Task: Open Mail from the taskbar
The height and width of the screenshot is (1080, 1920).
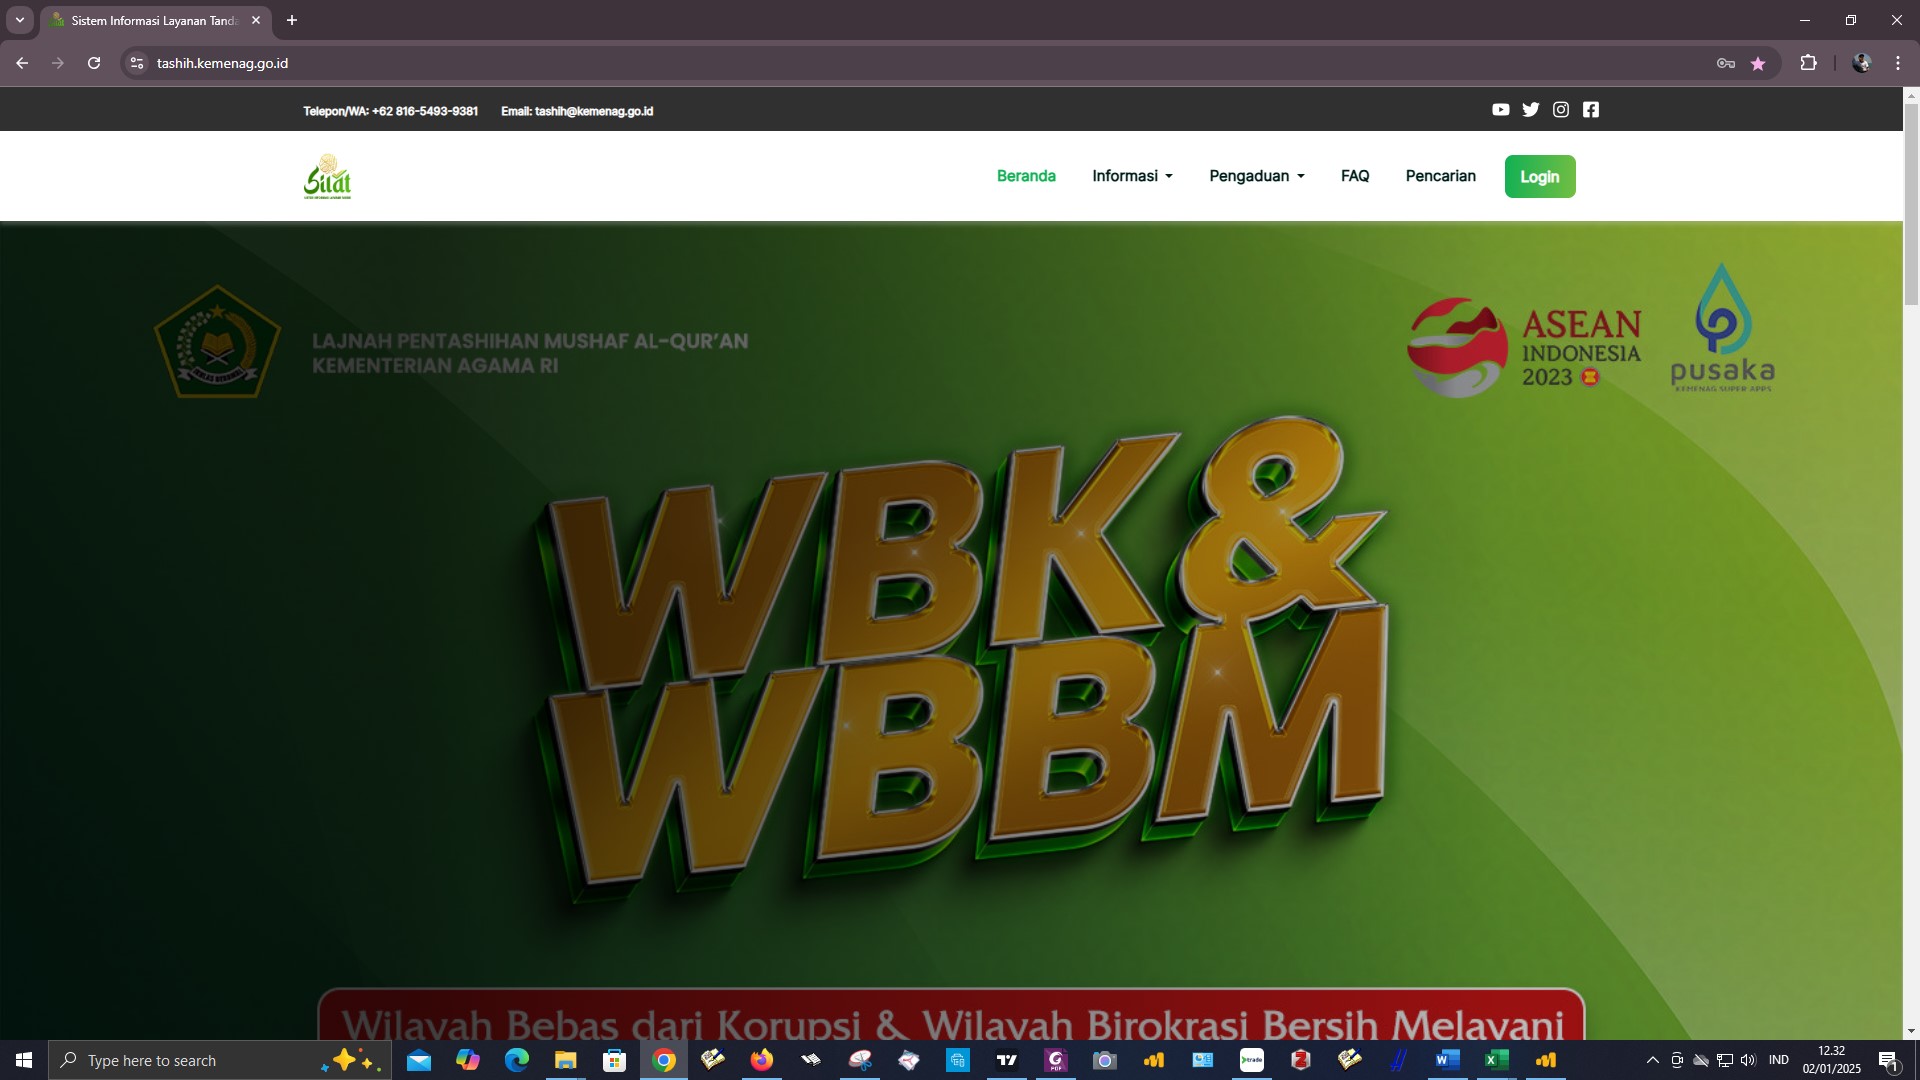Action: (x=419, y=1060)
